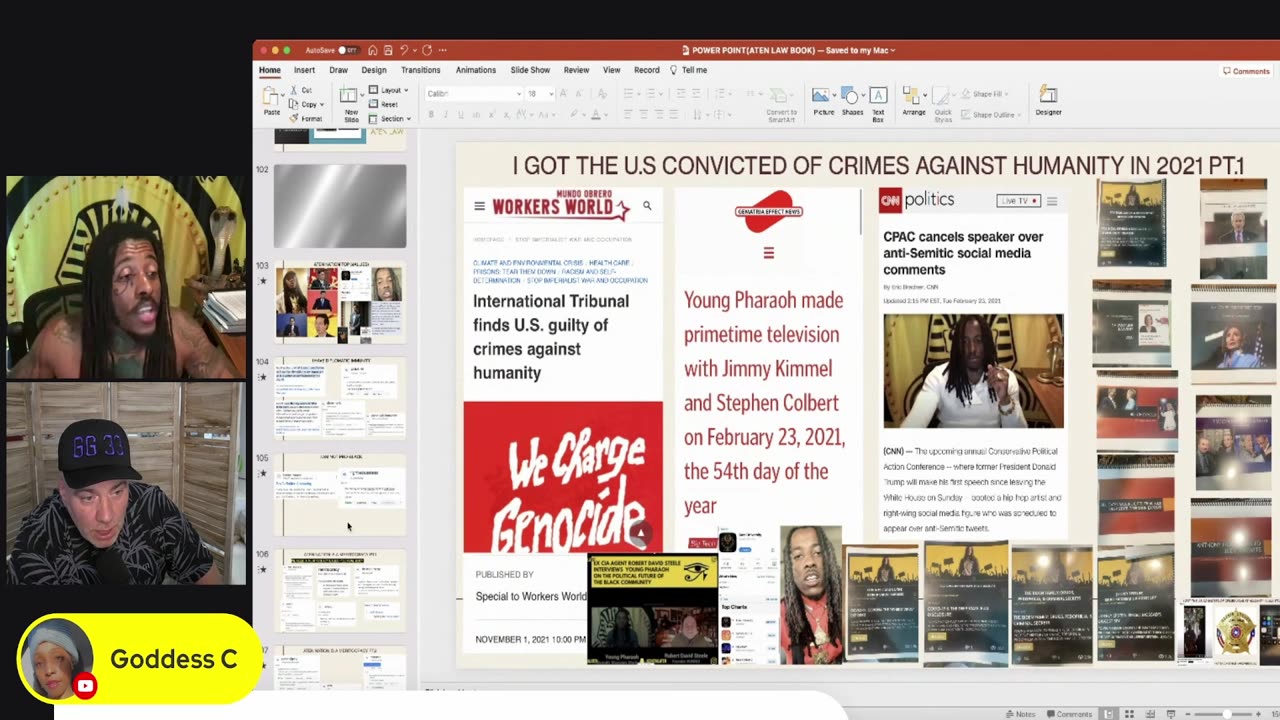The image size is (1280, 720).
Task: Click the Home icon in title bar
Action: [372, 50]
